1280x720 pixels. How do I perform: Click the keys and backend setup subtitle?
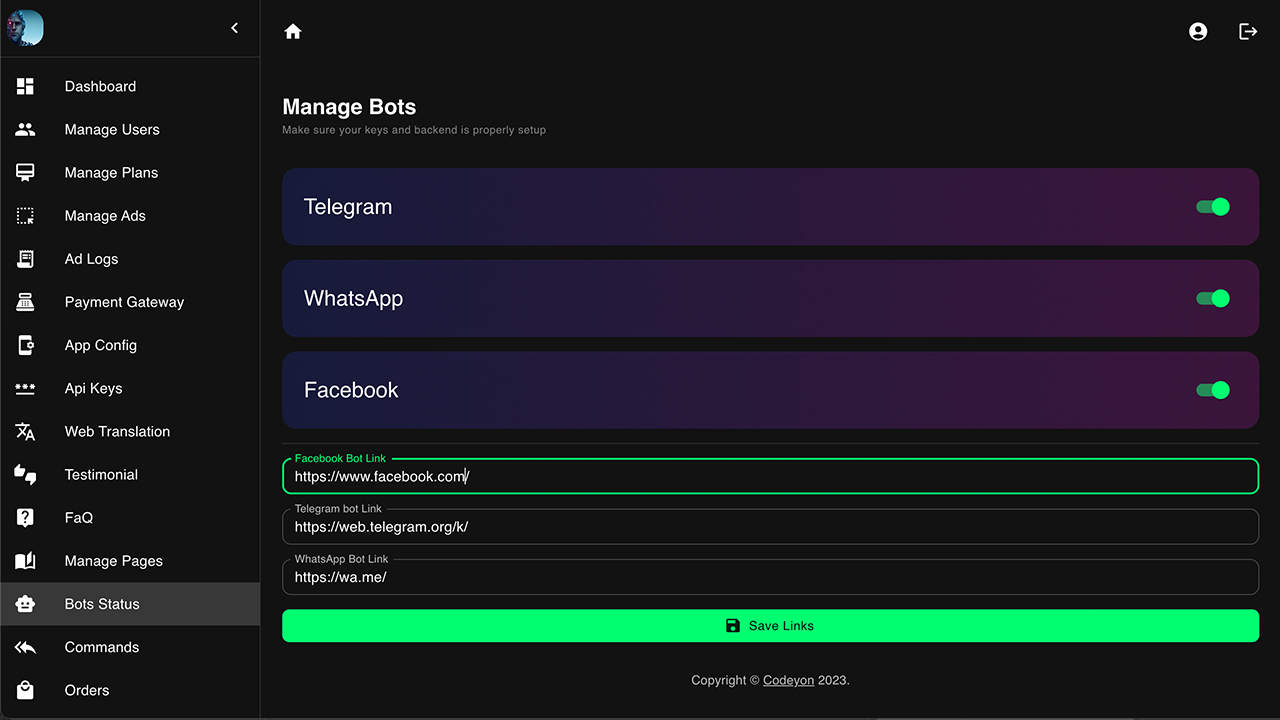point(414,130)
